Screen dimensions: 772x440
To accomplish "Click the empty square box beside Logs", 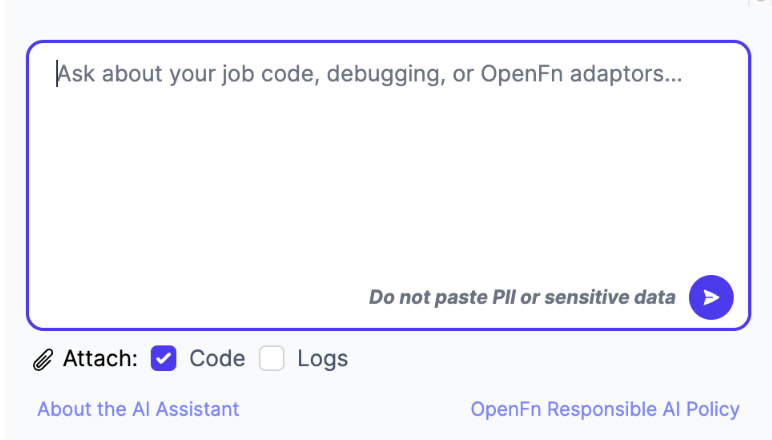I will [x=272, y=358].
